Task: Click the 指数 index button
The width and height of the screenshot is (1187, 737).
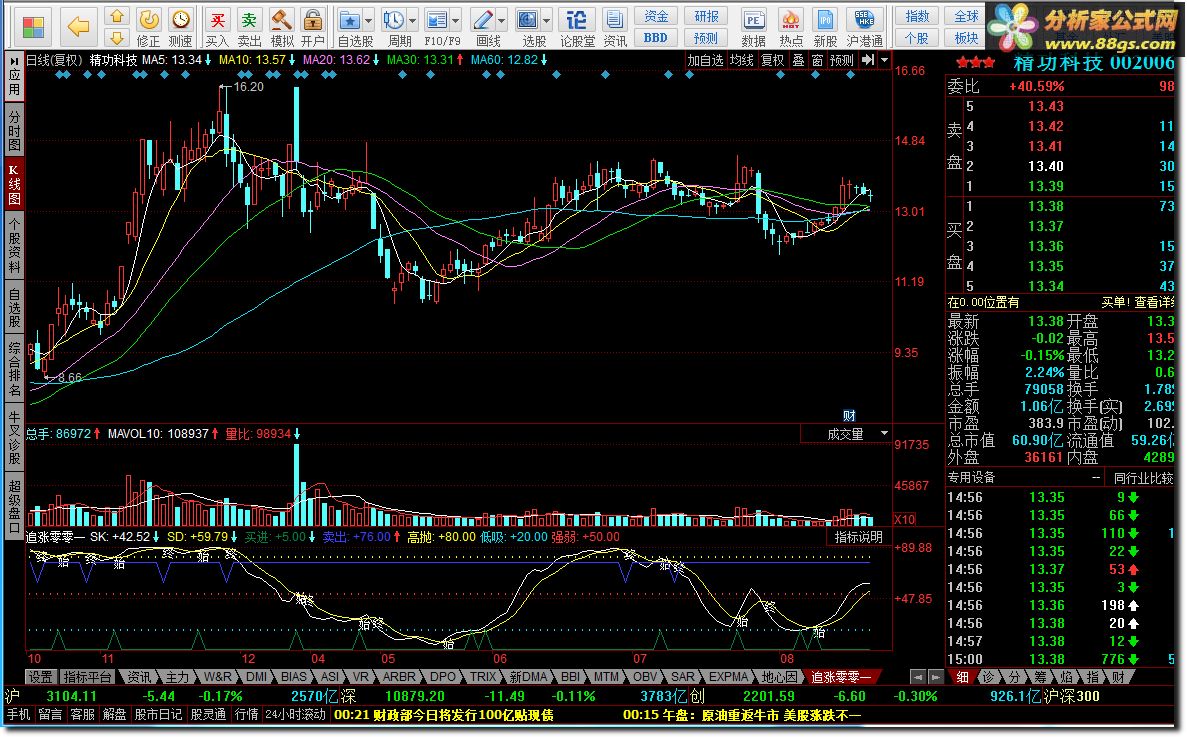Action: click(x=918, y=17)
